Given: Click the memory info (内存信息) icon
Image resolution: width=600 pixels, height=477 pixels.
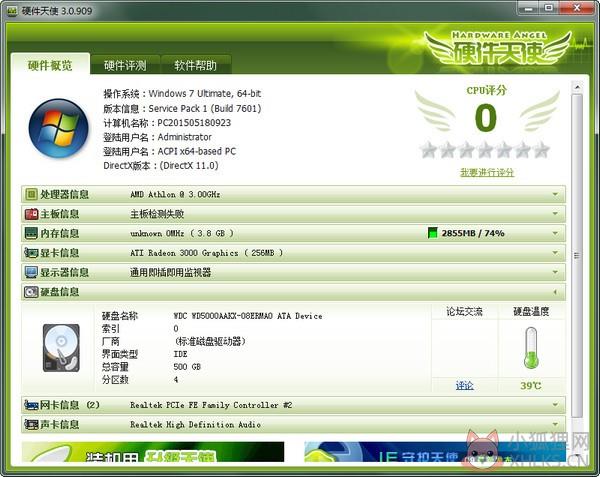Looking at the screenshot, I should (31, 233).
